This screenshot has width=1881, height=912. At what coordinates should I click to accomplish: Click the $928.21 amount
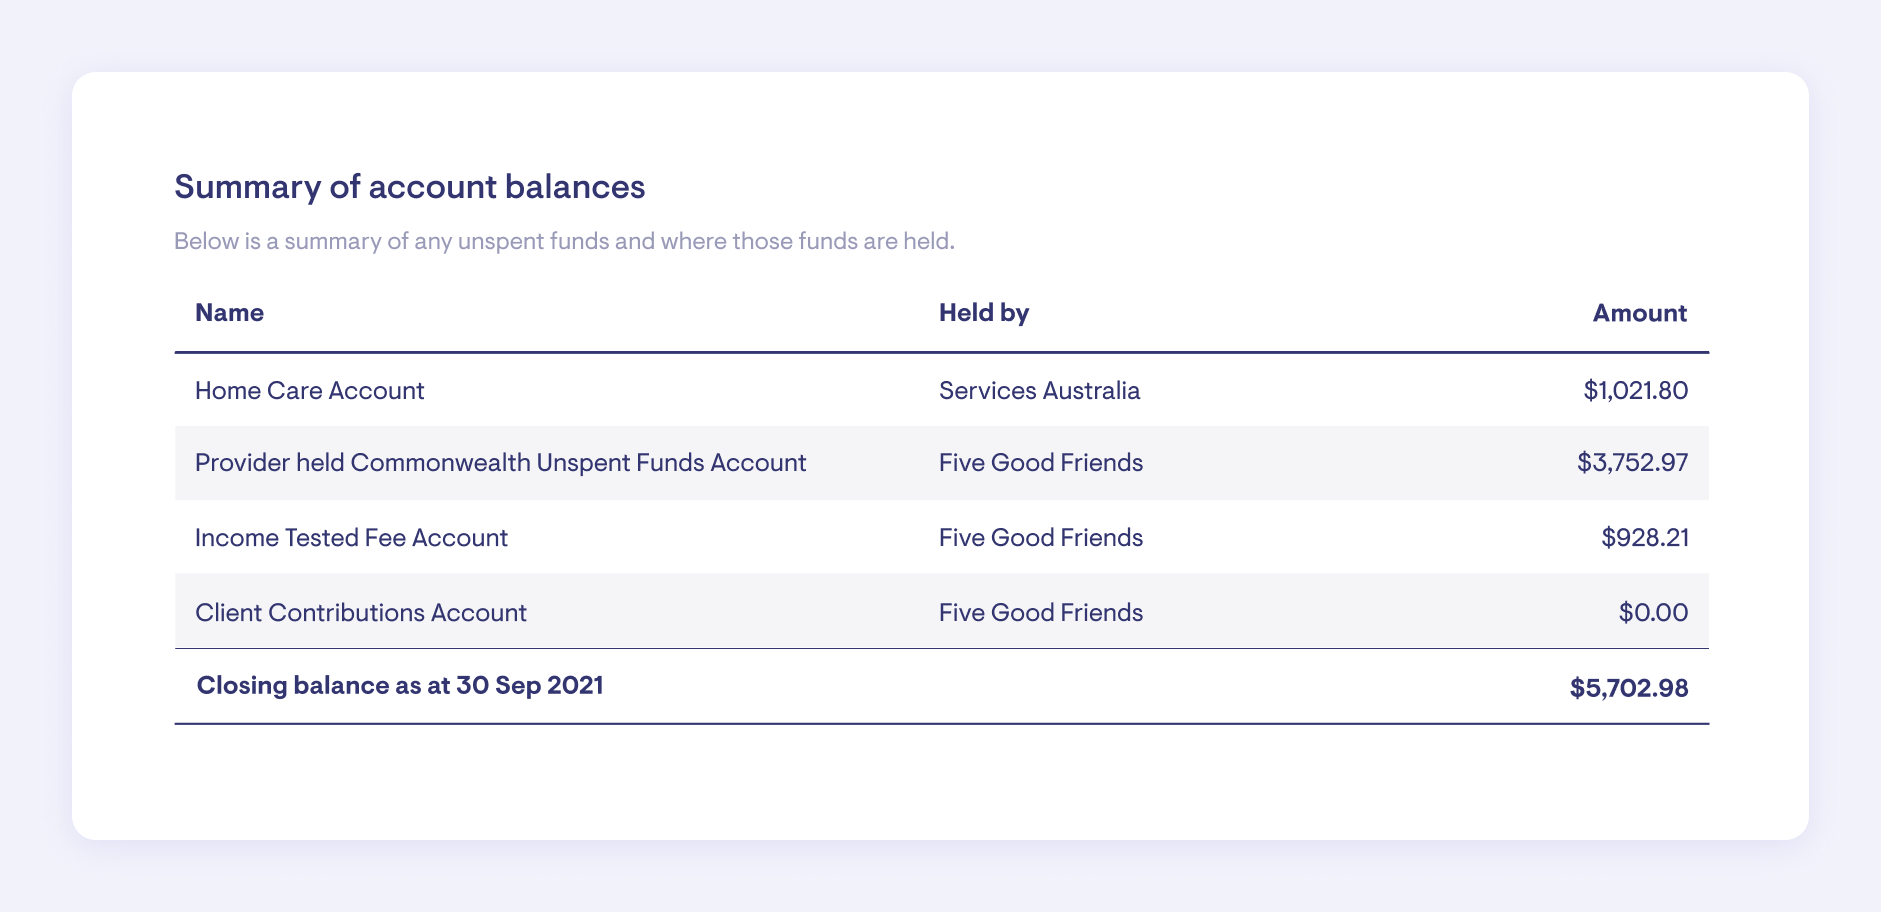[1644, 538]
